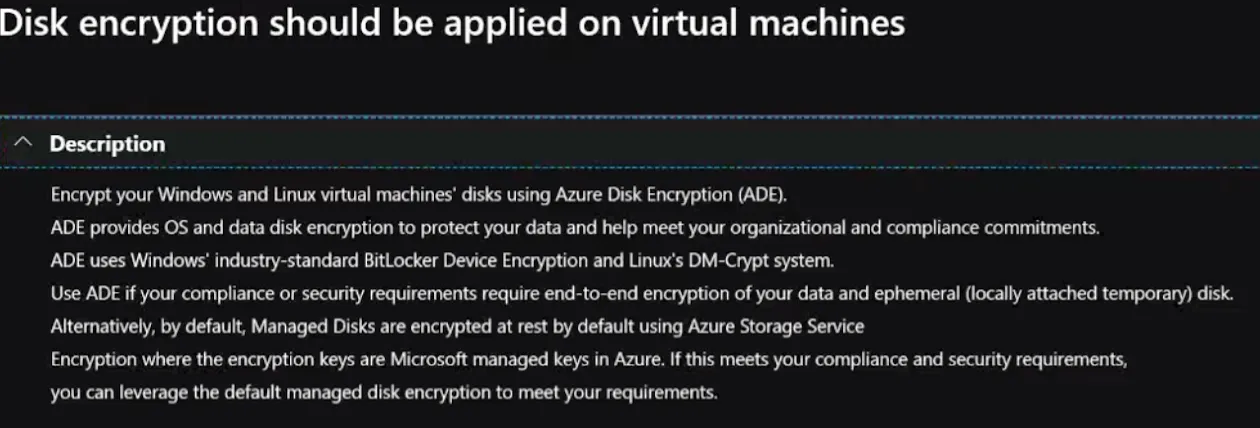Click the words 'industry-standard' in the description
This screenshot has height=428, width=1260.
286,260
